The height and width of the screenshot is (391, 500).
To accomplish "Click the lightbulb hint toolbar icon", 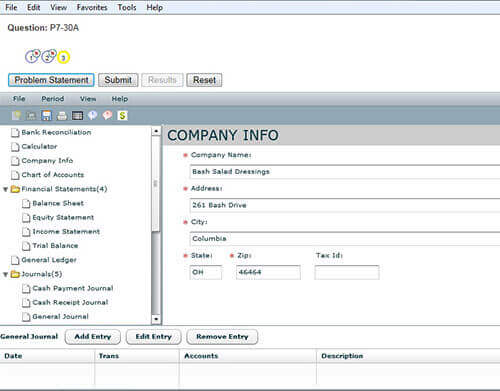I will (x=16, y=116).
